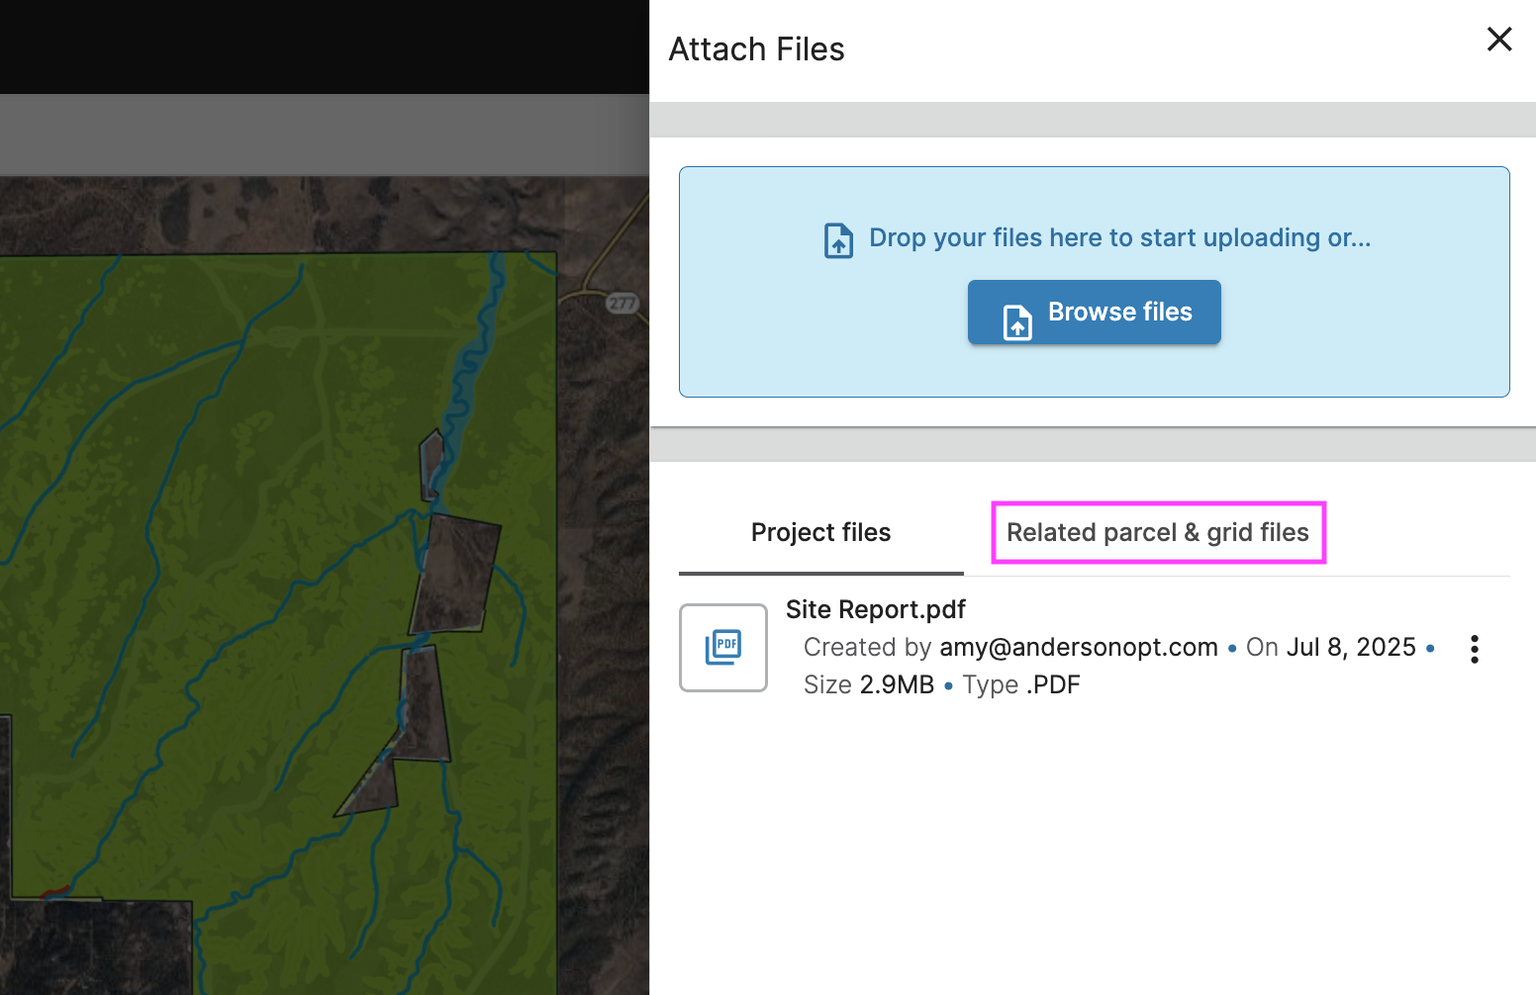The height and width of the screenshot is (995, 1536).
Task: Close the Attach Files dialog with the X
Action: point(1499,39)
